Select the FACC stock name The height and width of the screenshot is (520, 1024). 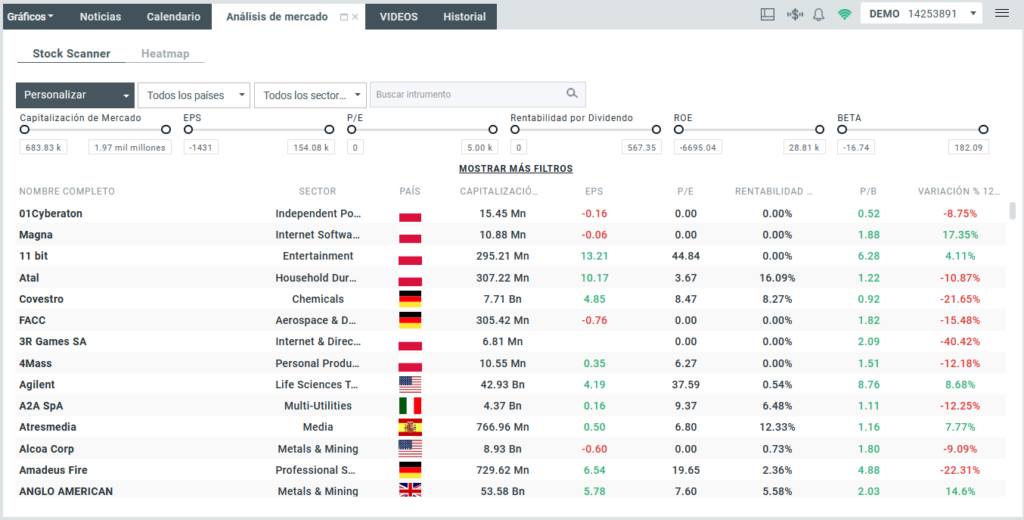(x=32, y=320)
